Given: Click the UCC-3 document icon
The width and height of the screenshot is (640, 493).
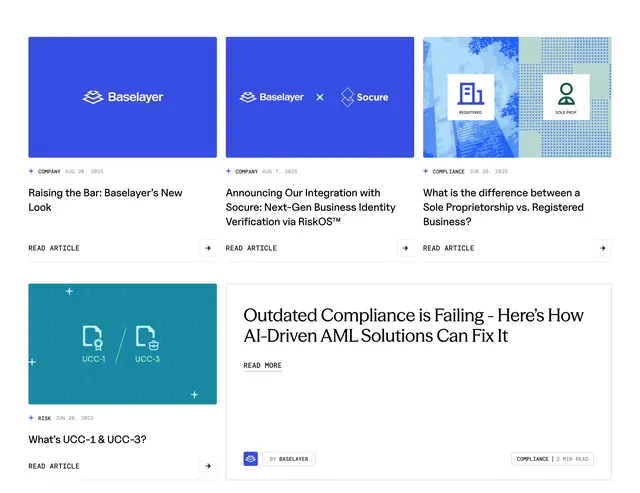Looking at the screenshot, I should [x=147, y=338].
